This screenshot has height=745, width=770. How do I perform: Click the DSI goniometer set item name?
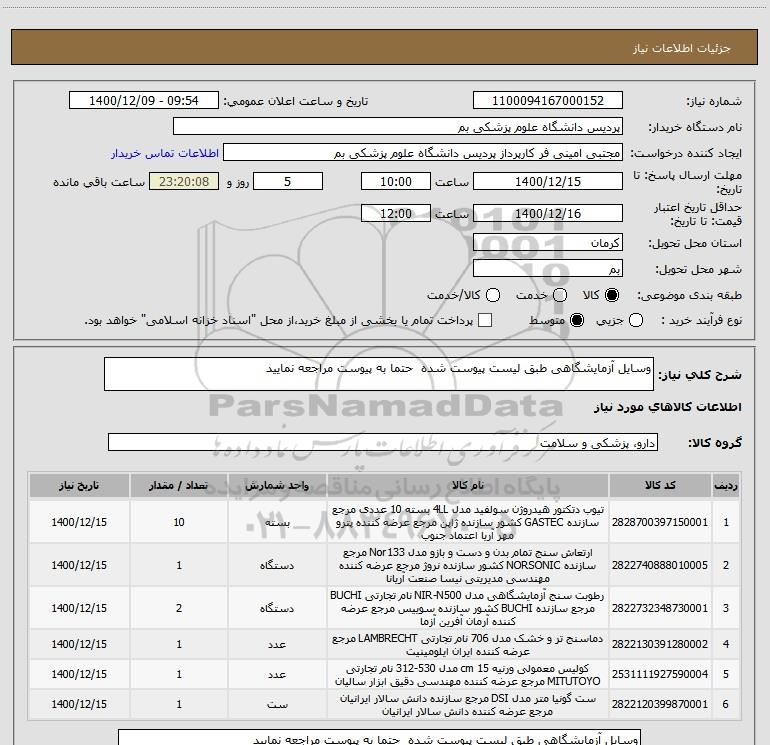pos(468,704)
